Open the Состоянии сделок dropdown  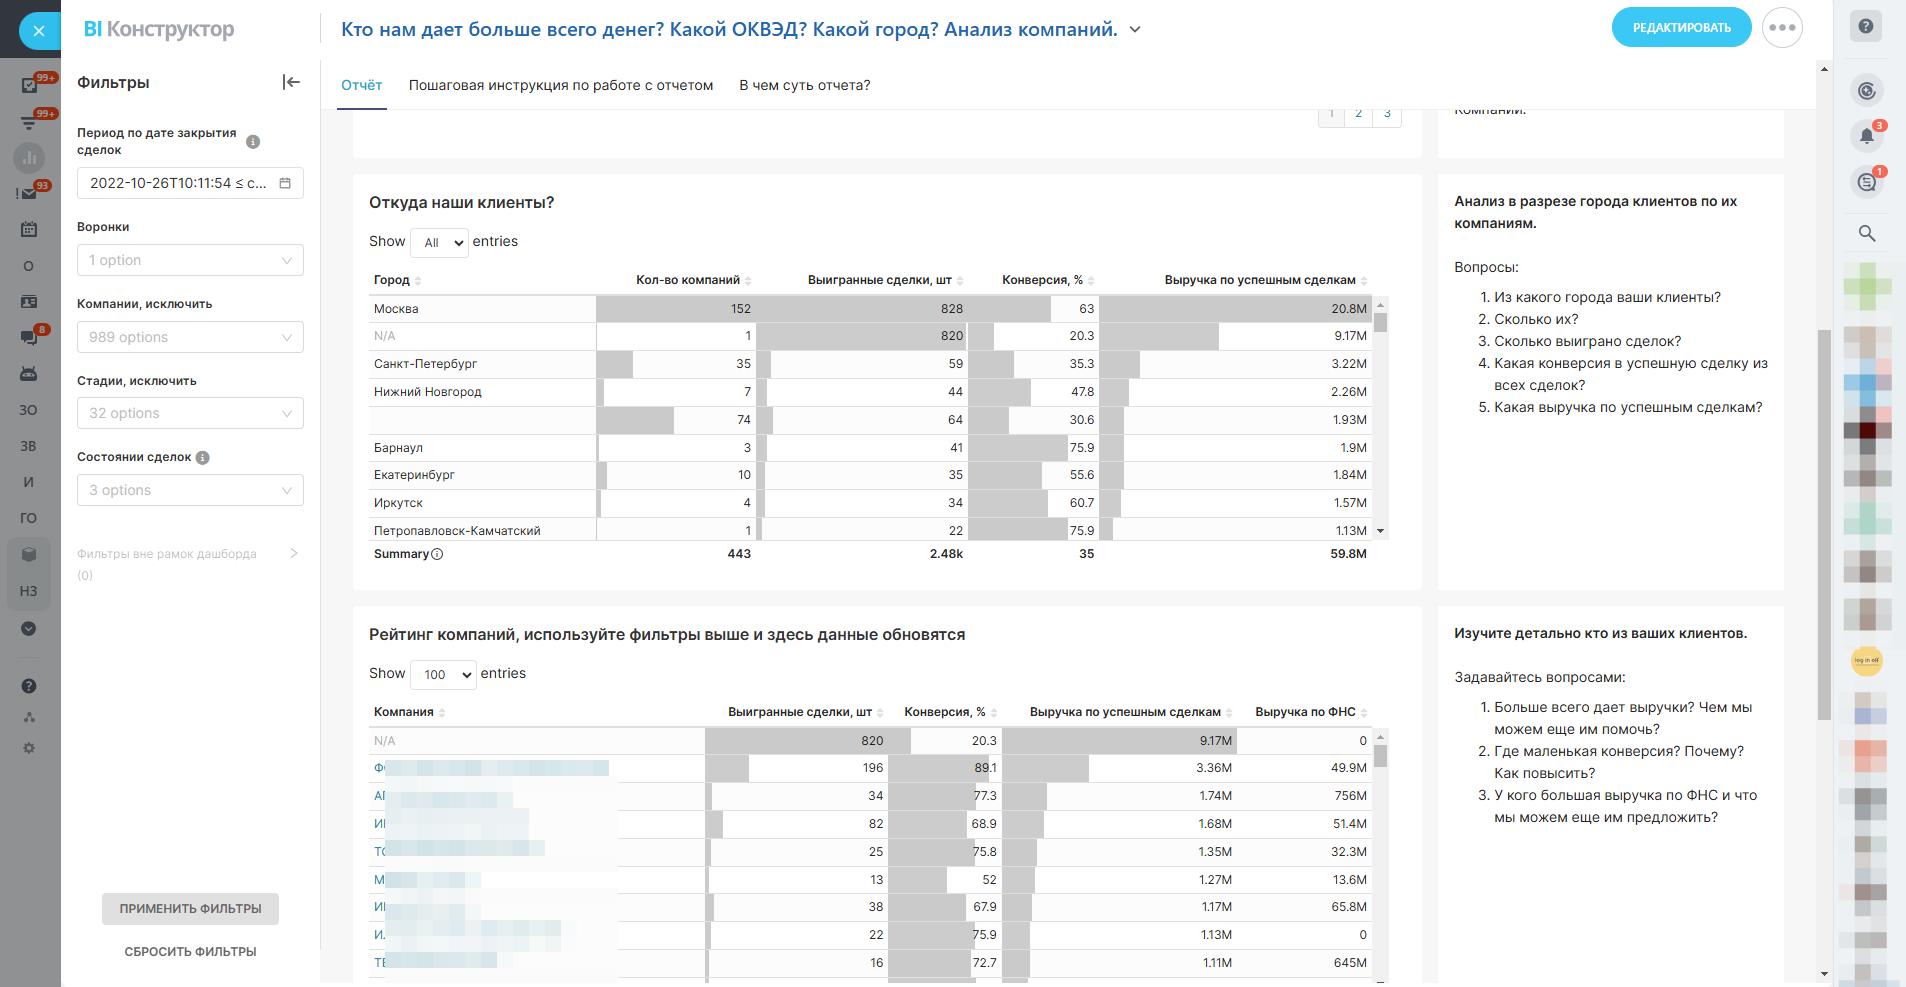(190, 490)
